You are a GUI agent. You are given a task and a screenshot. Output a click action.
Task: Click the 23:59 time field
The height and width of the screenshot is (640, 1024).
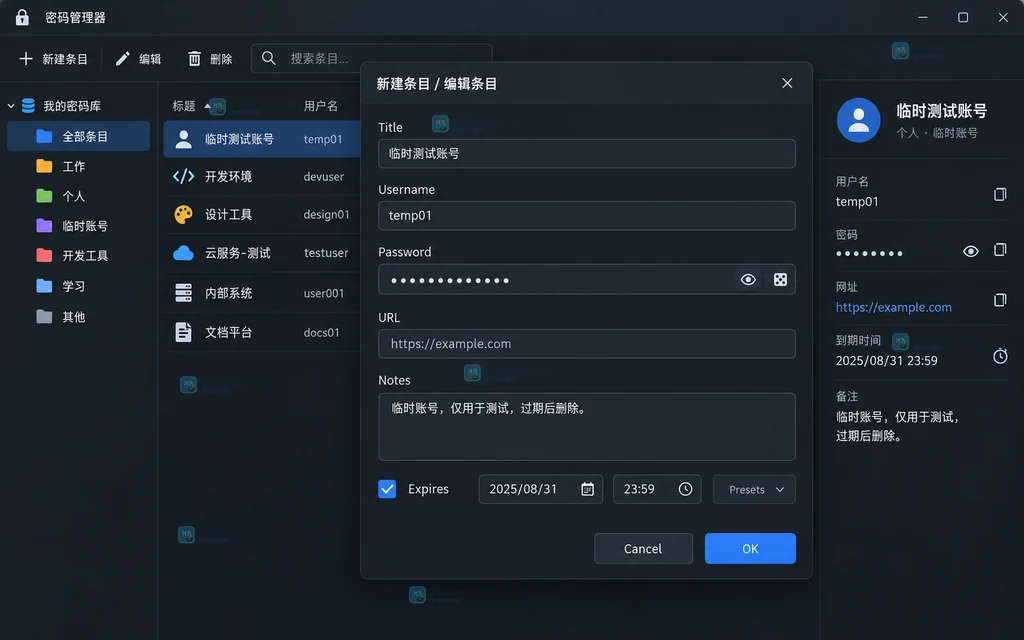coord(657,489)
